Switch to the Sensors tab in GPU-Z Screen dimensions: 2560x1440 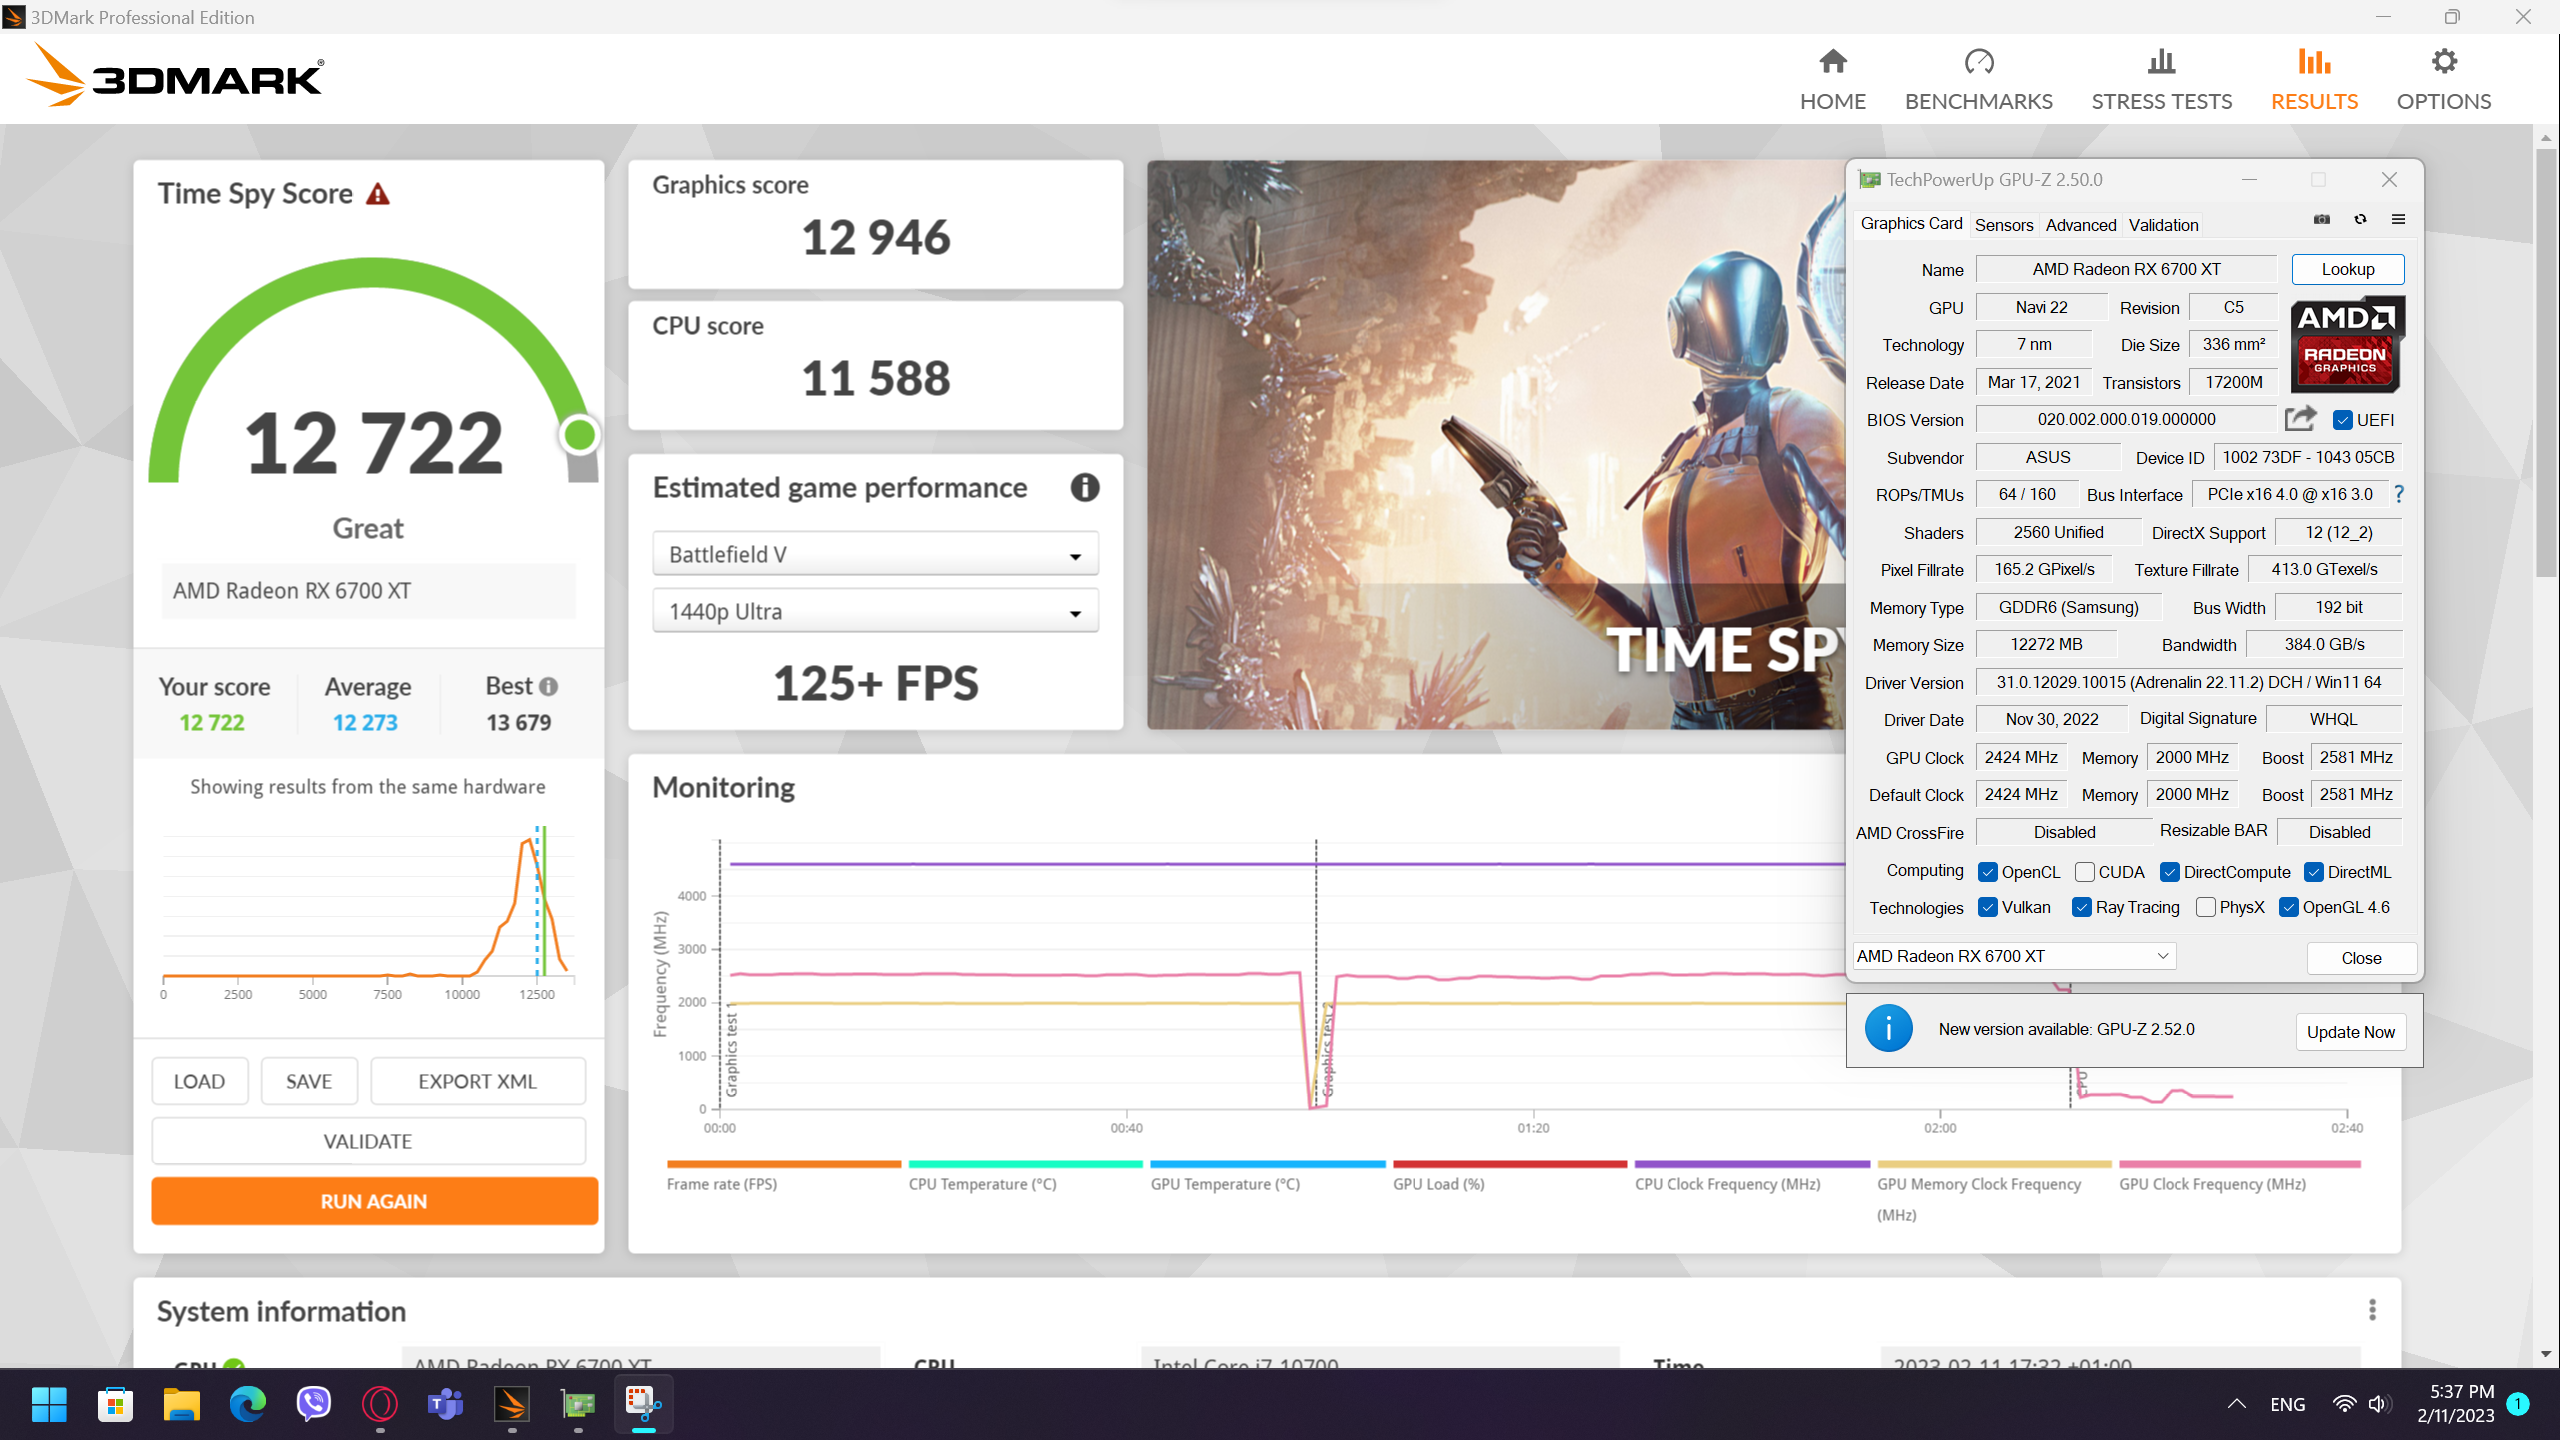pyautogui.click(x=2003, y=225)
